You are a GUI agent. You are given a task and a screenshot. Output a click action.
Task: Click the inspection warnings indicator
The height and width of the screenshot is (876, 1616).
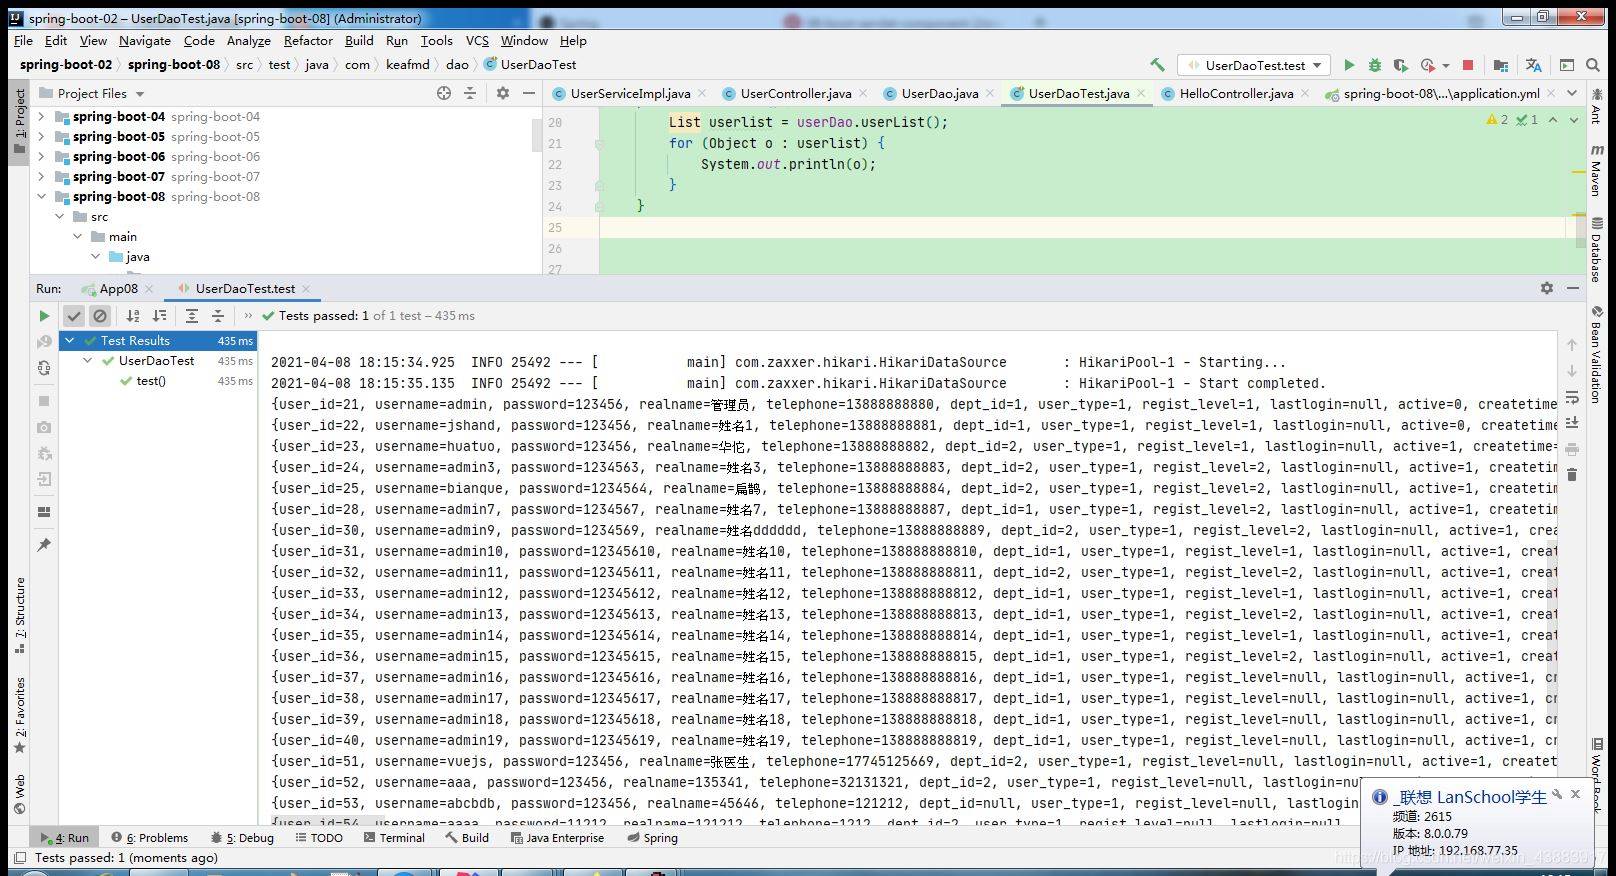(x=1512, y=120)
